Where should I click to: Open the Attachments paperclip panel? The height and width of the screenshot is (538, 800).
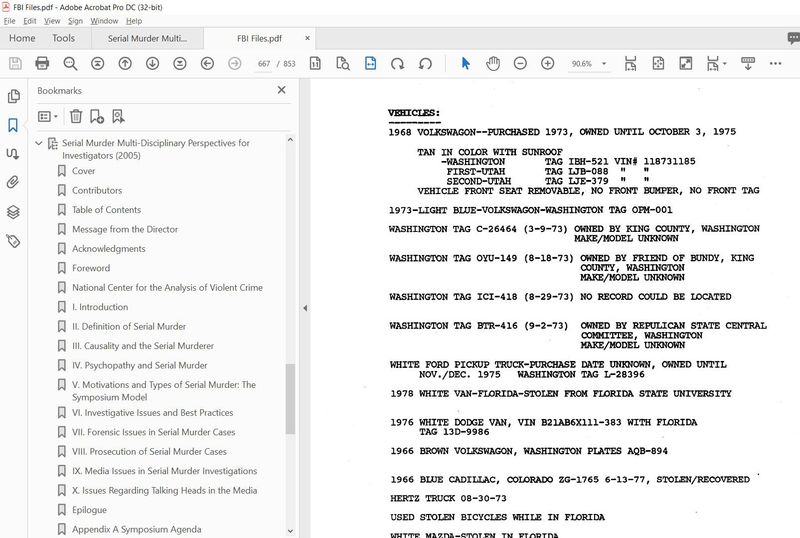point(13,183)
